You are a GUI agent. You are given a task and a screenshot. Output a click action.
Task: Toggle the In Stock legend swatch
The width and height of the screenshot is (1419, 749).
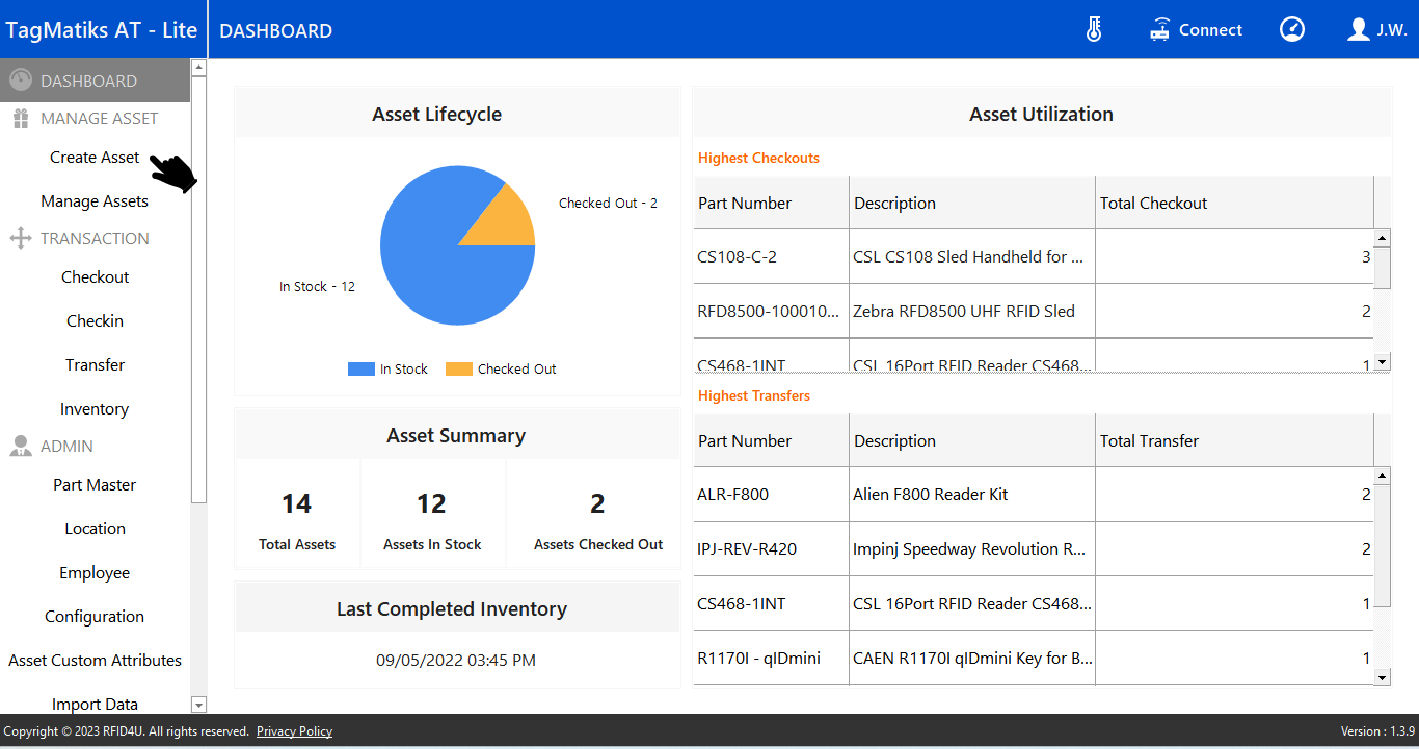click(361, 369)
